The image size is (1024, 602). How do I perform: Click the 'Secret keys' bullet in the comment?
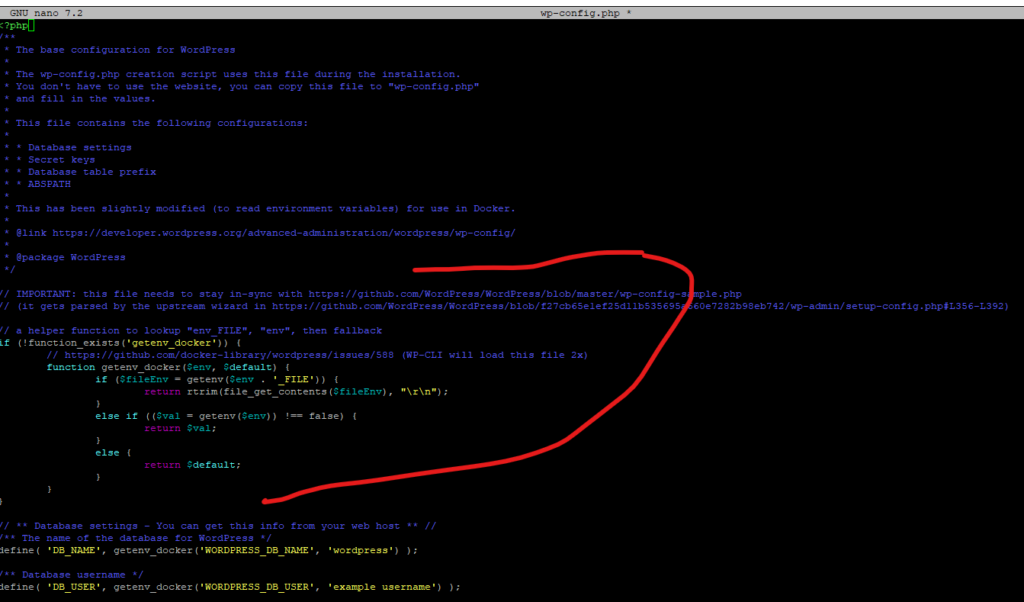62,160
